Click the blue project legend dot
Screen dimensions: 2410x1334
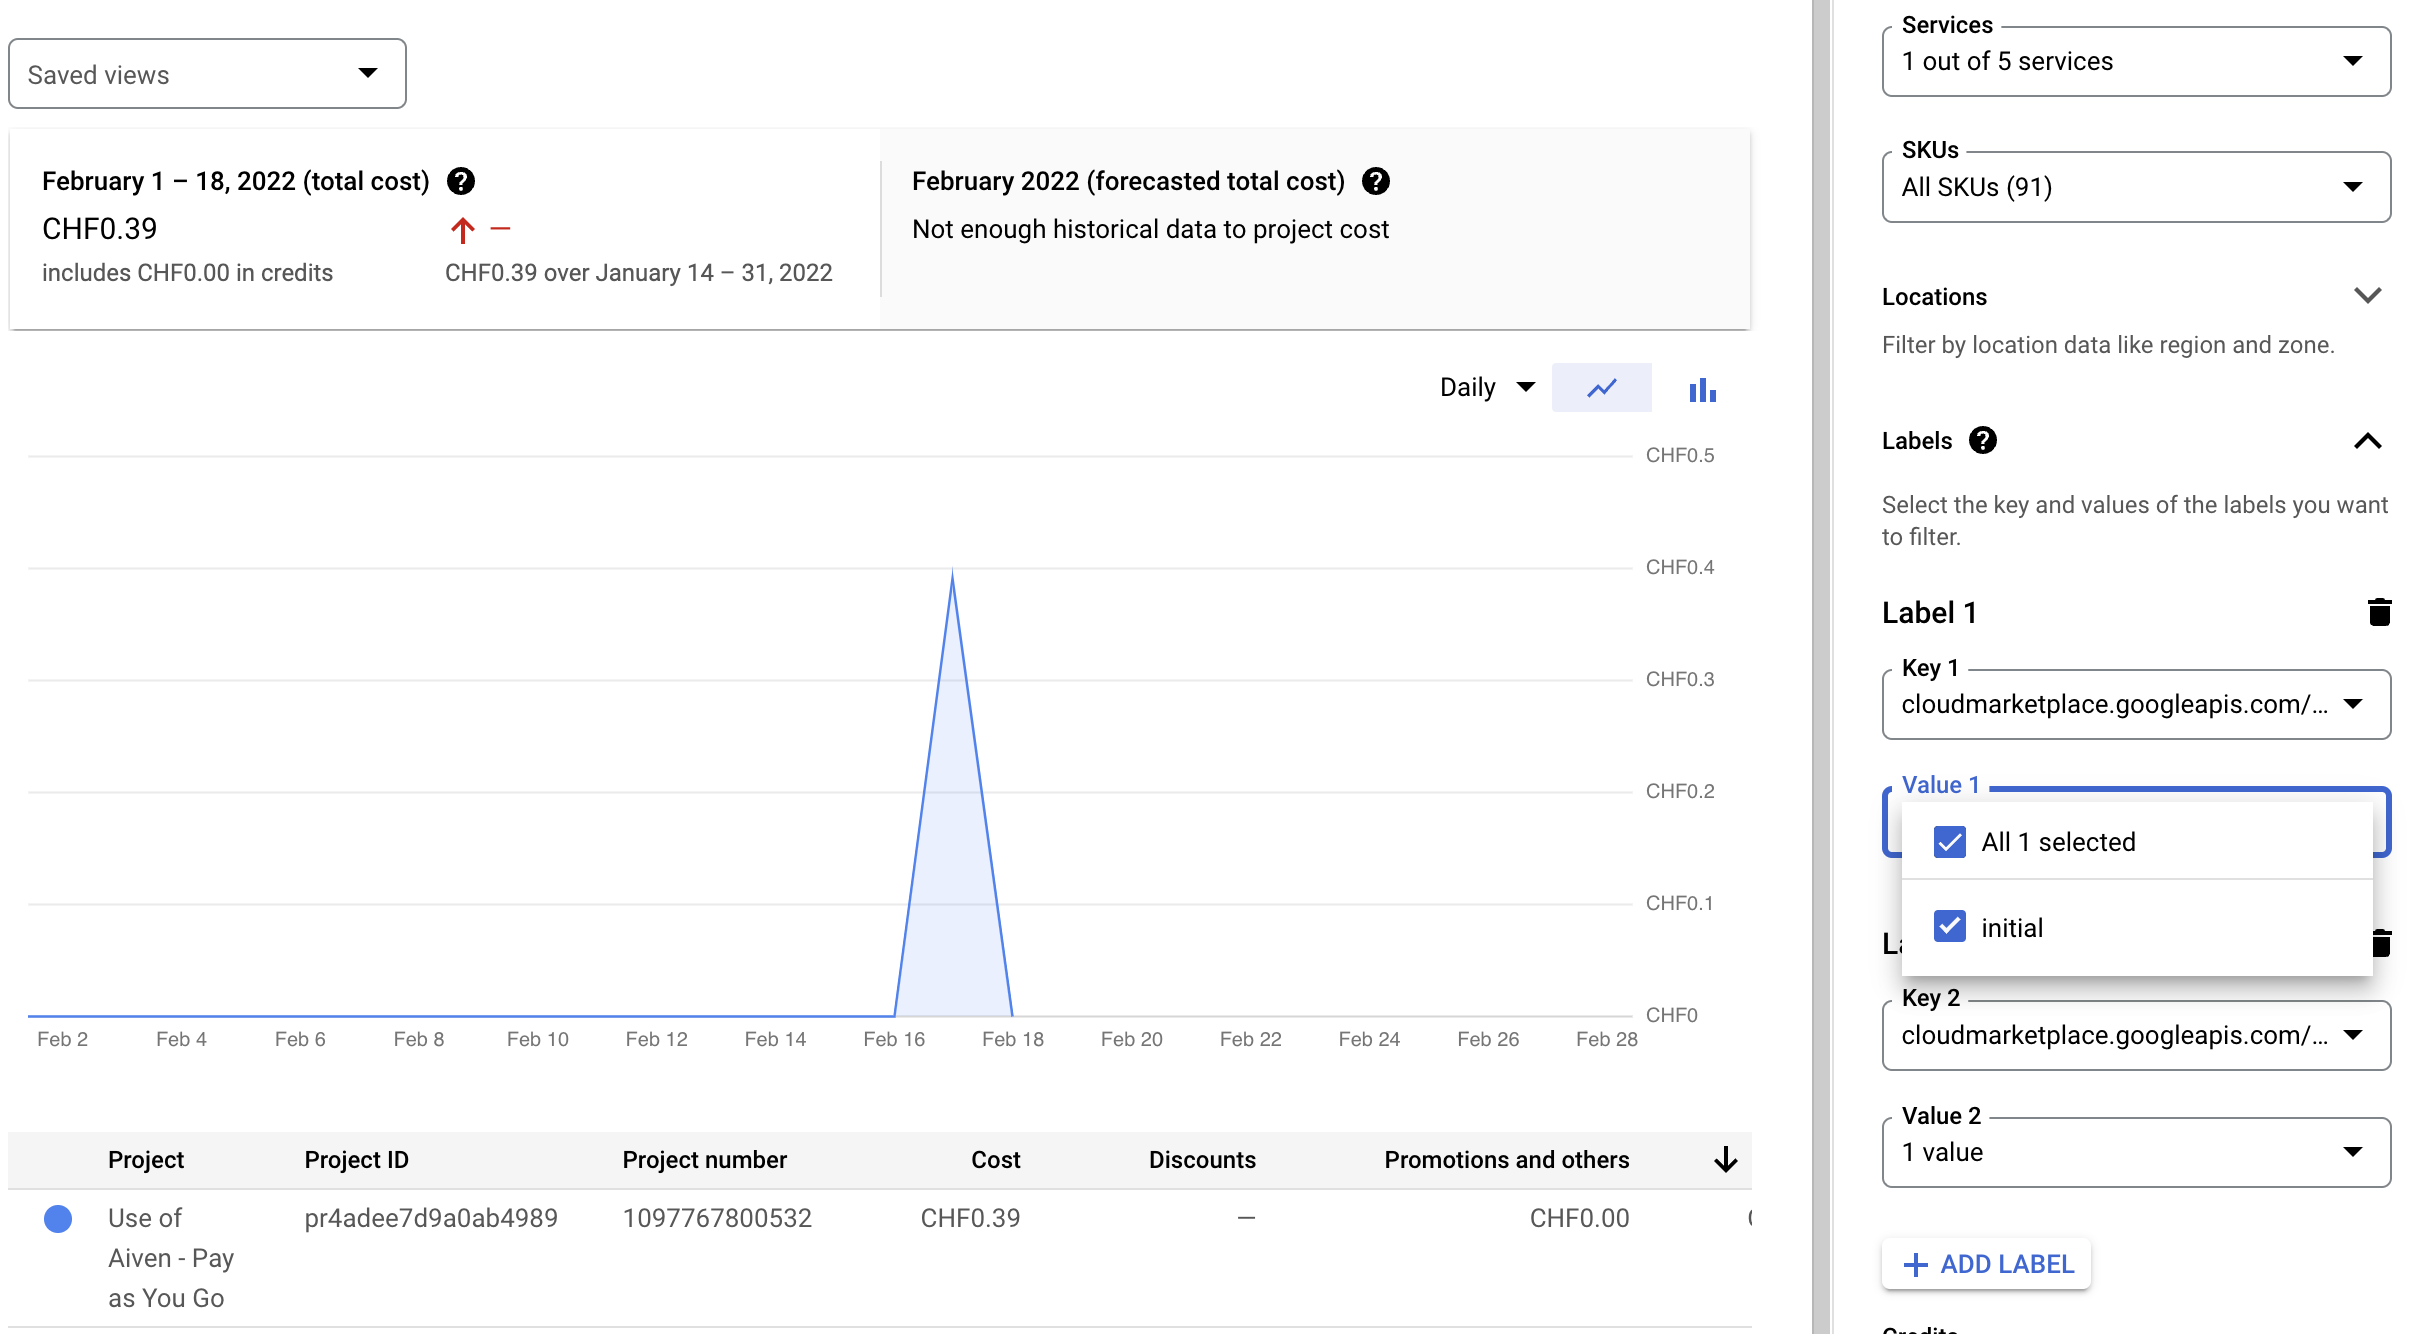click(59, 1218)
